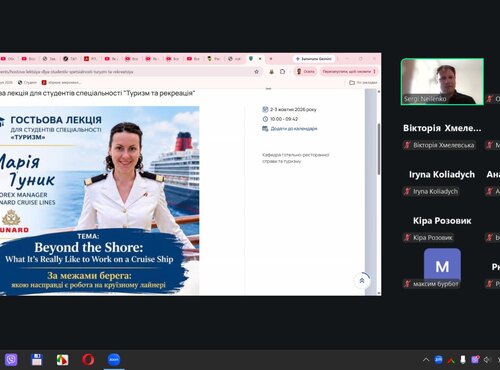This screenshot has height=370, width=500.
Task: Select the active tab with shield icon
Action: click(251, 59)
